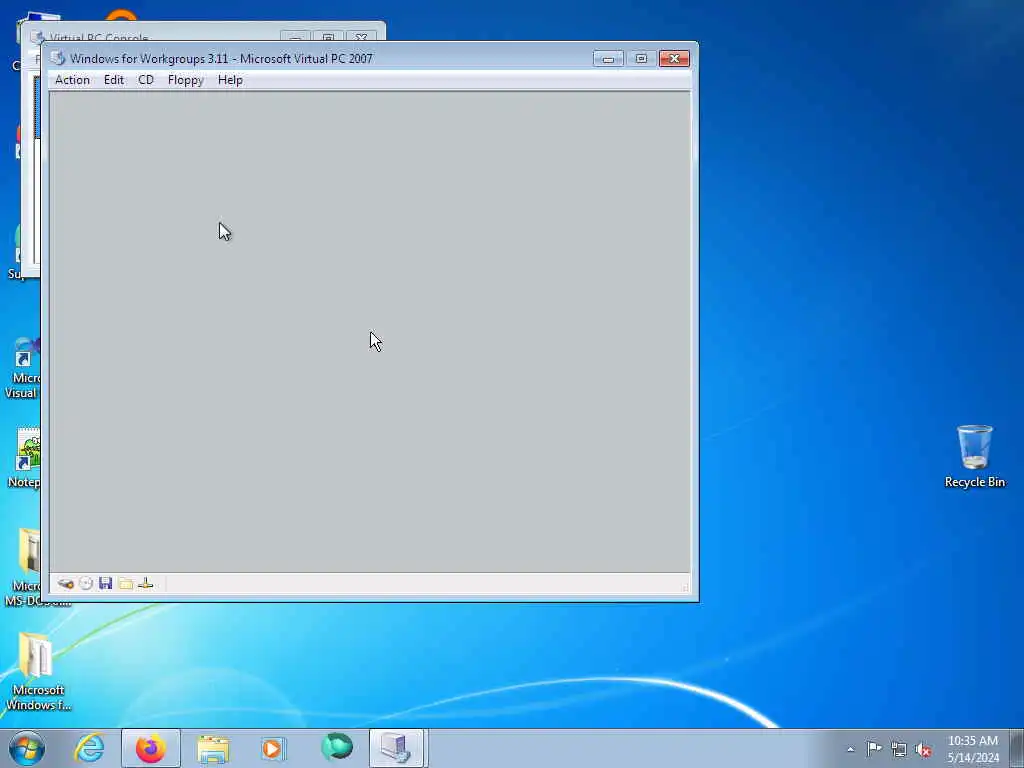
Task: Select the Recycle Bin desktop icon
Action: point(974,456)
